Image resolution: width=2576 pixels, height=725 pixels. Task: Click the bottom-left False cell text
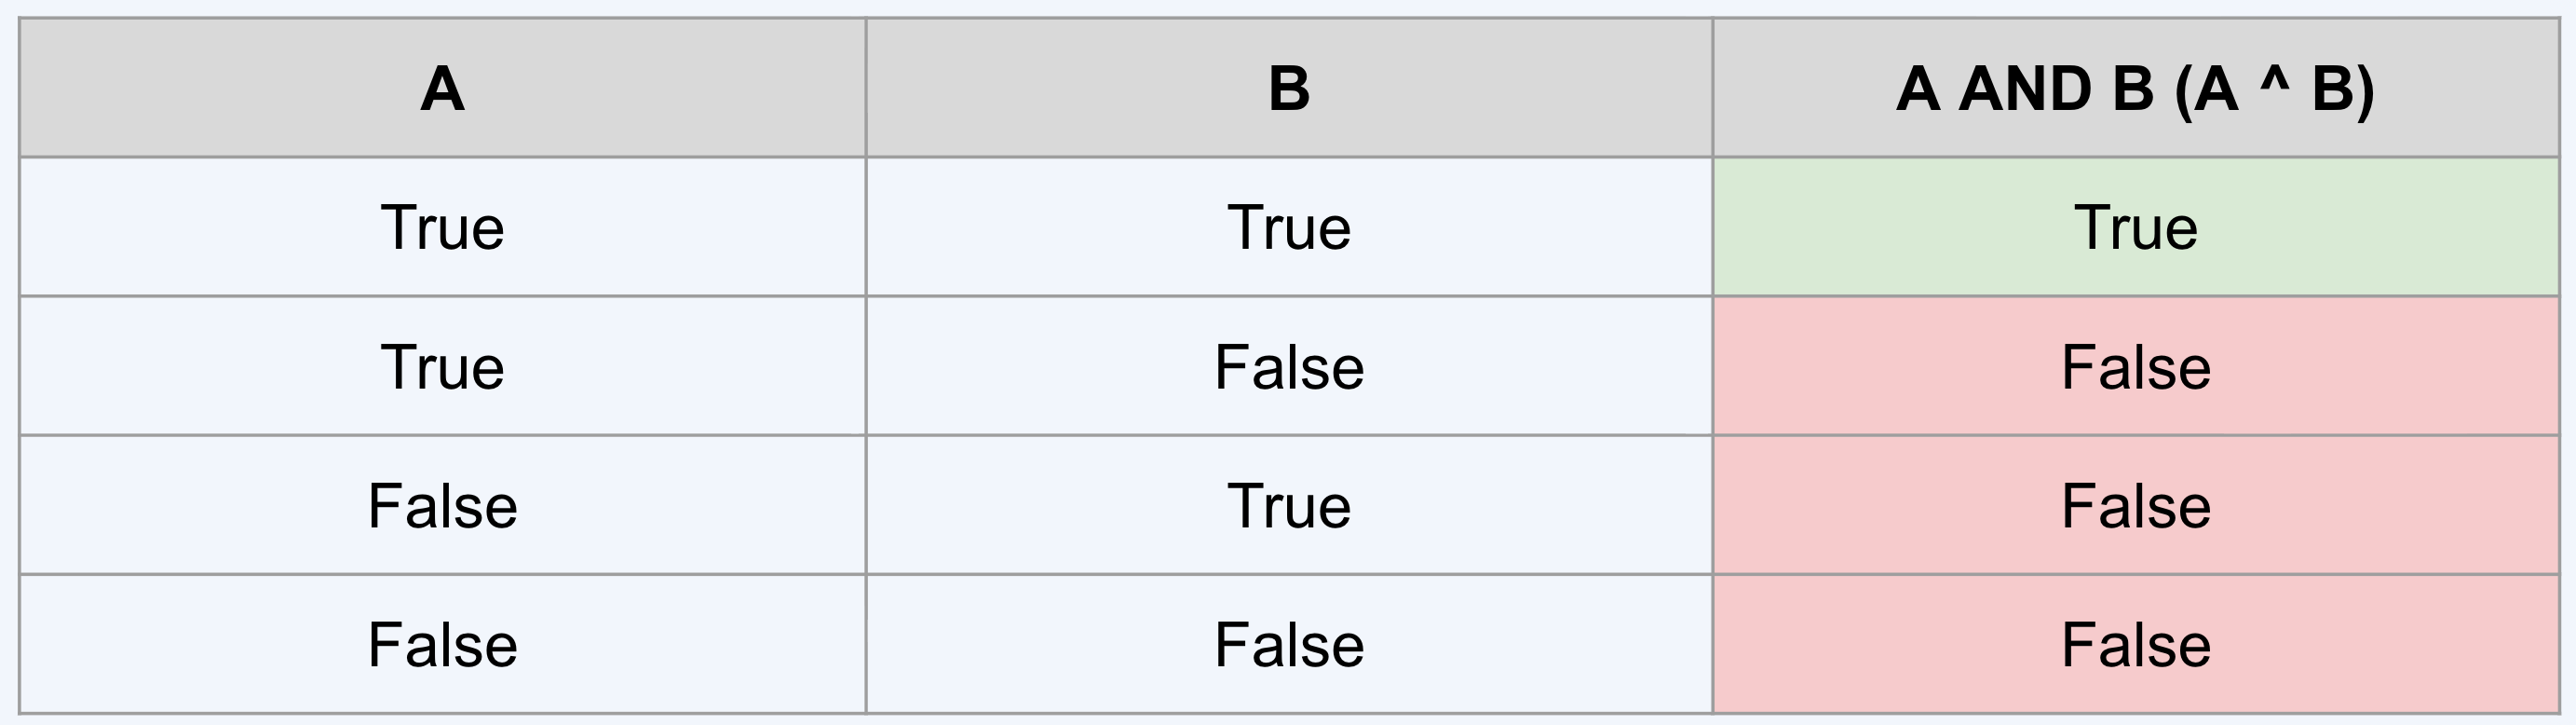[x=442, y=645]
